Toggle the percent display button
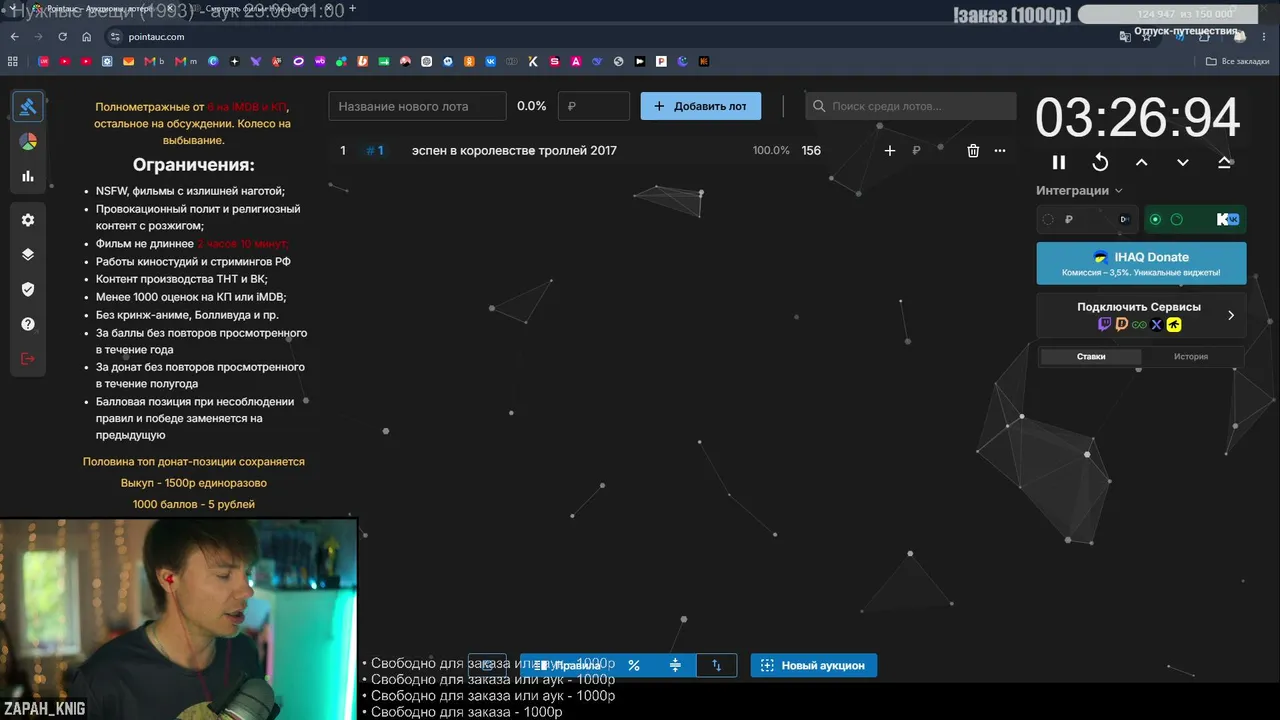This screenshot has height=720, width=1280. pos(634,665)
